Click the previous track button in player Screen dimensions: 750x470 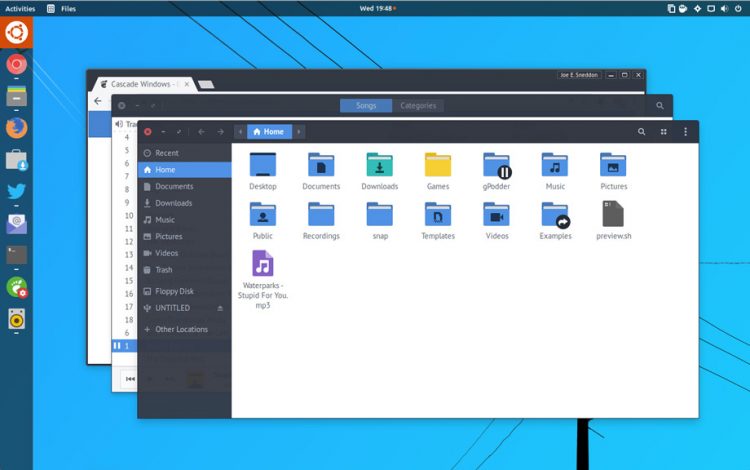tap(130, 379)
